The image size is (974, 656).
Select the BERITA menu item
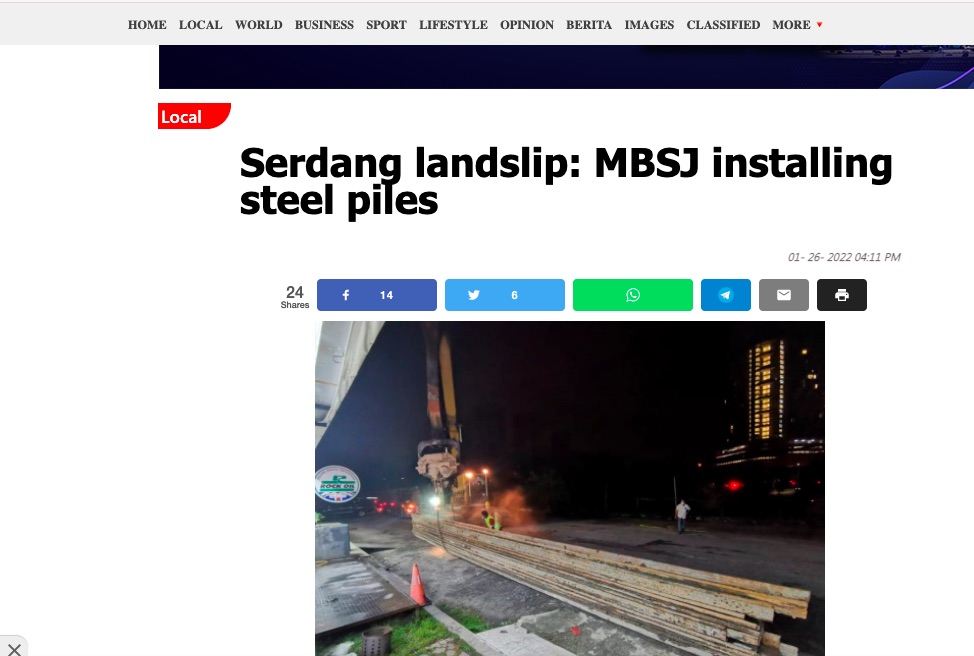click(589, 25)
